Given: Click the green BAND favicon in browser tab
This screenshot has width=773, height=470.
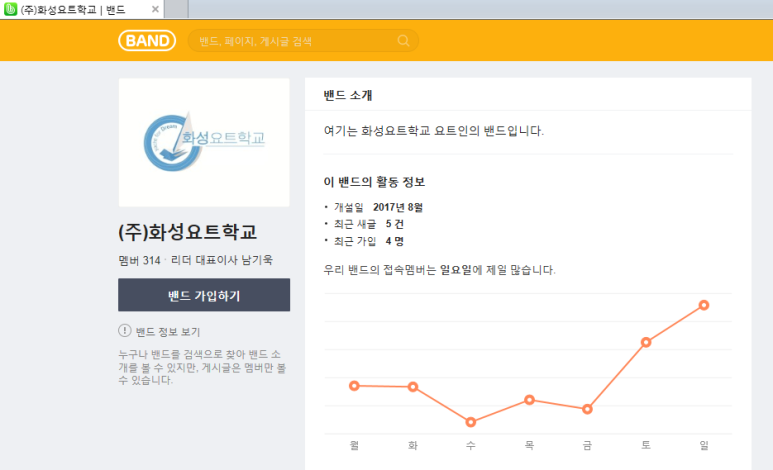Looking at the screenshot, I should 10,9.
